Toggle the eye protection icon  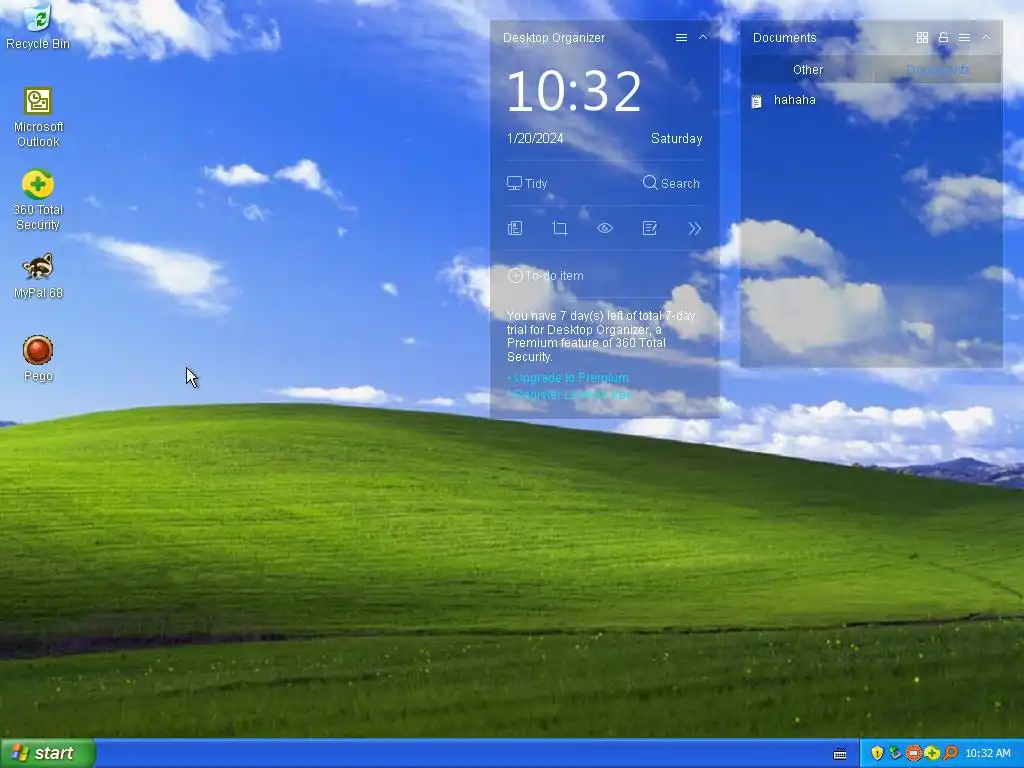(x=605, y=228)
